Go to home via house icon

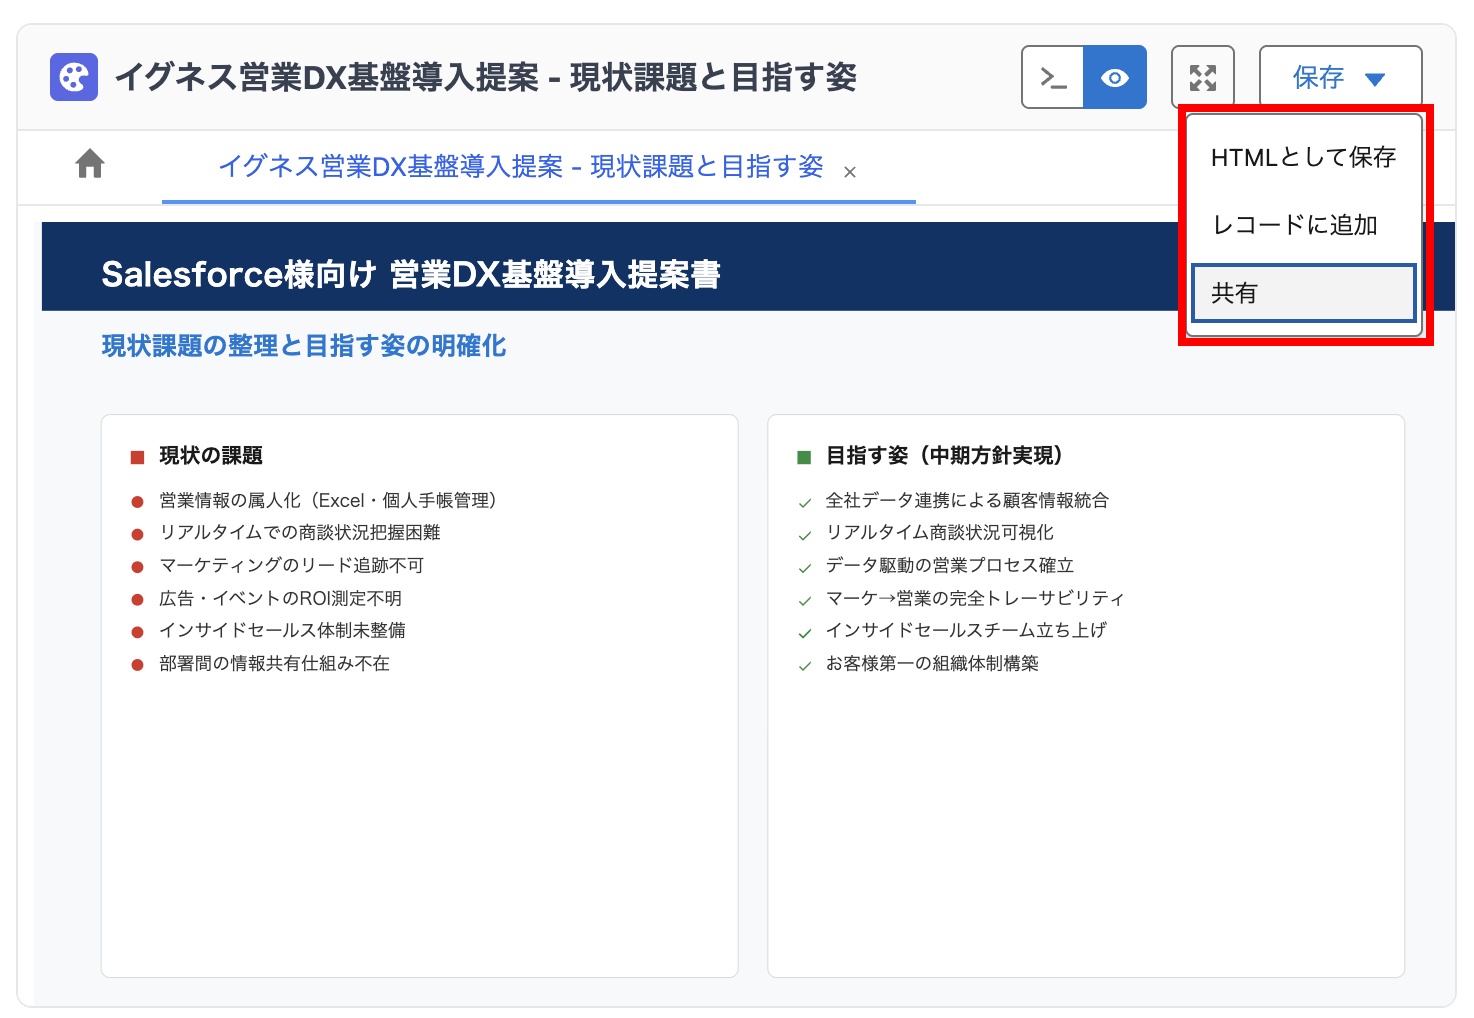(90, 163)
